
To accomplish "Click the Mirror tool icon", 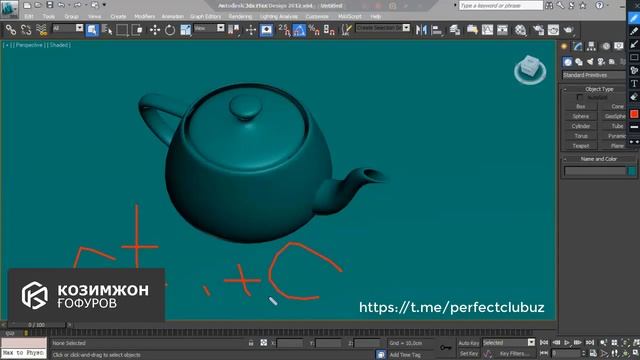I will click(x=421, y=30).
